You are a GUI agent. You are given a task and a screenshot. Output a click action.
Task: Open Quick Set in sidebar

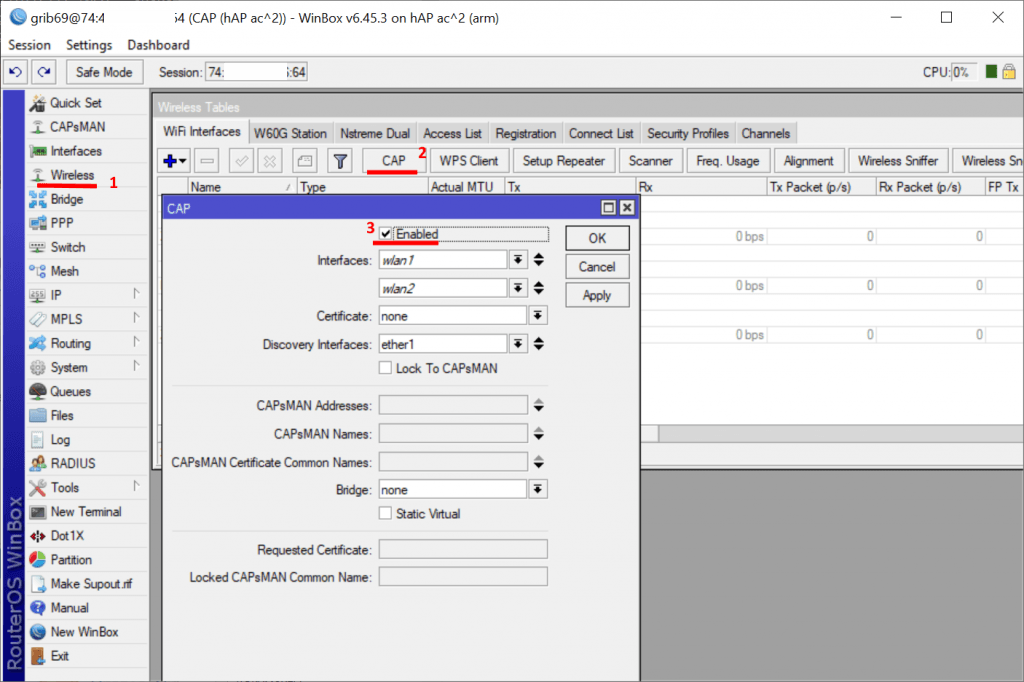point(75,103)
